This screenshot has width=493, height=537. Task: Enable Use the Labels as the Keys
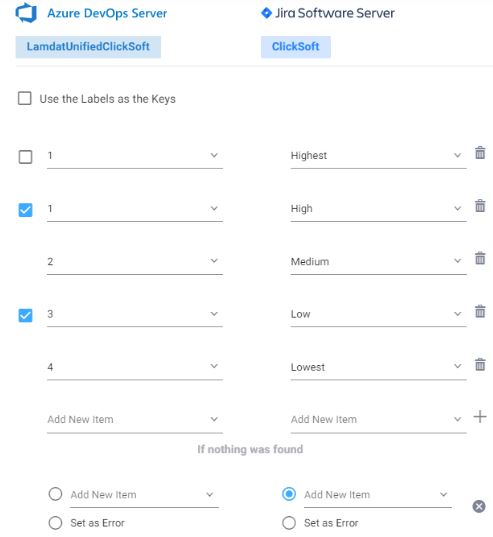[25, 98]
